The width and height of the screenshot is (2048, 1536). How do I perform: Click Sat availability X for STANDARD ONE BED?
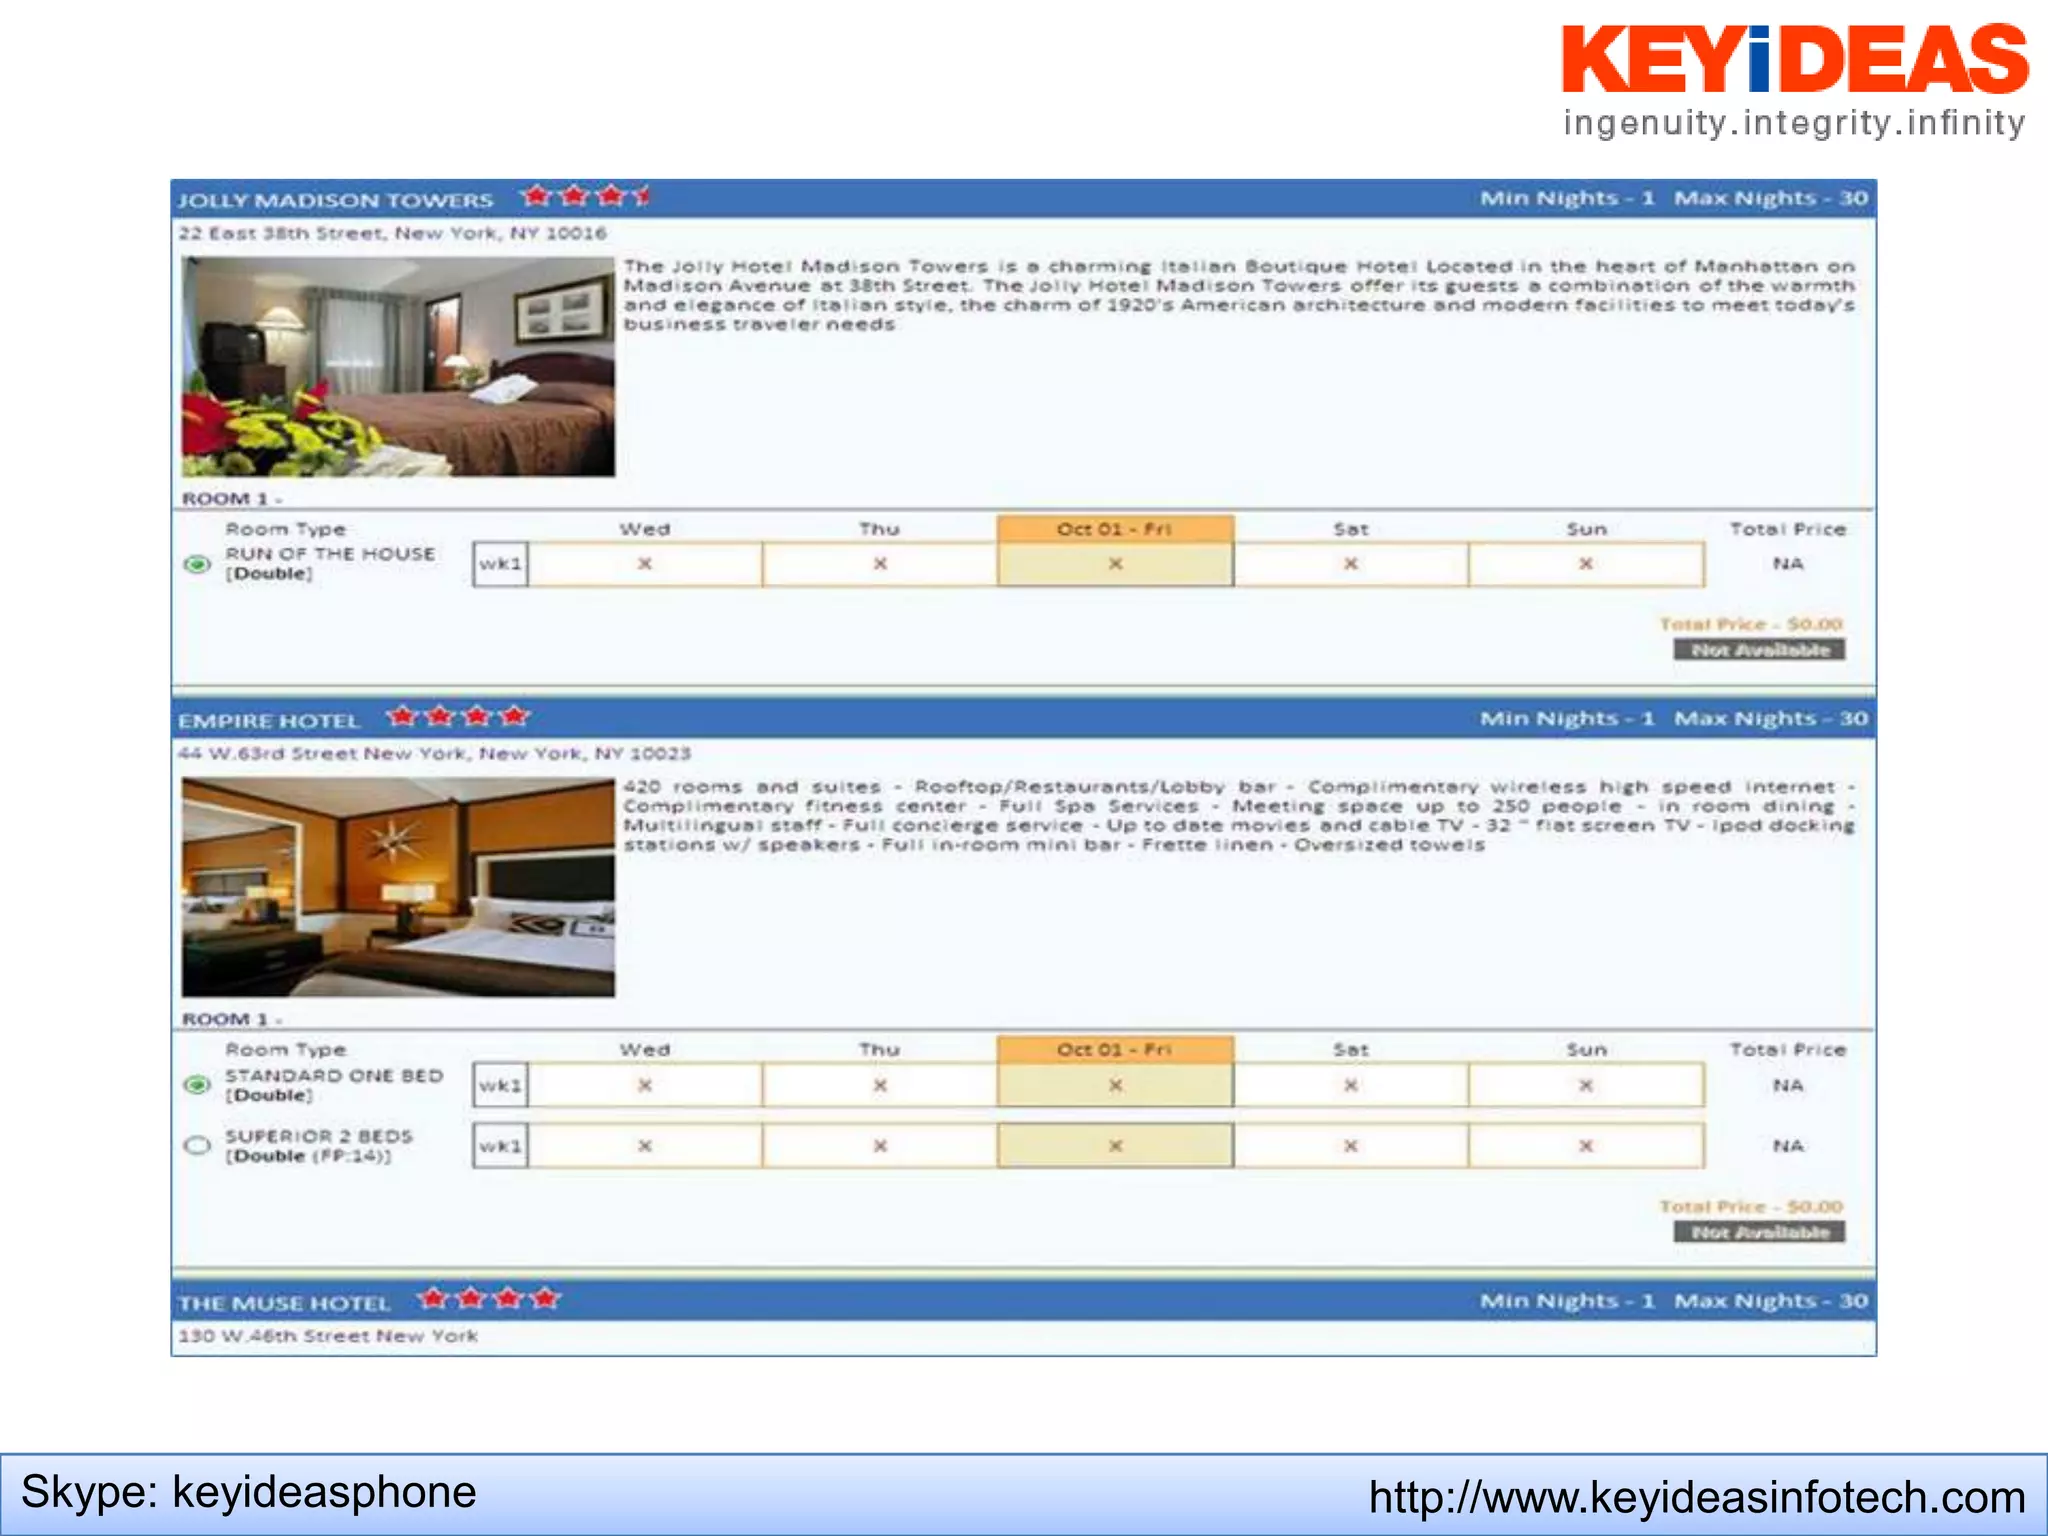click(x=1351, y=1085)
